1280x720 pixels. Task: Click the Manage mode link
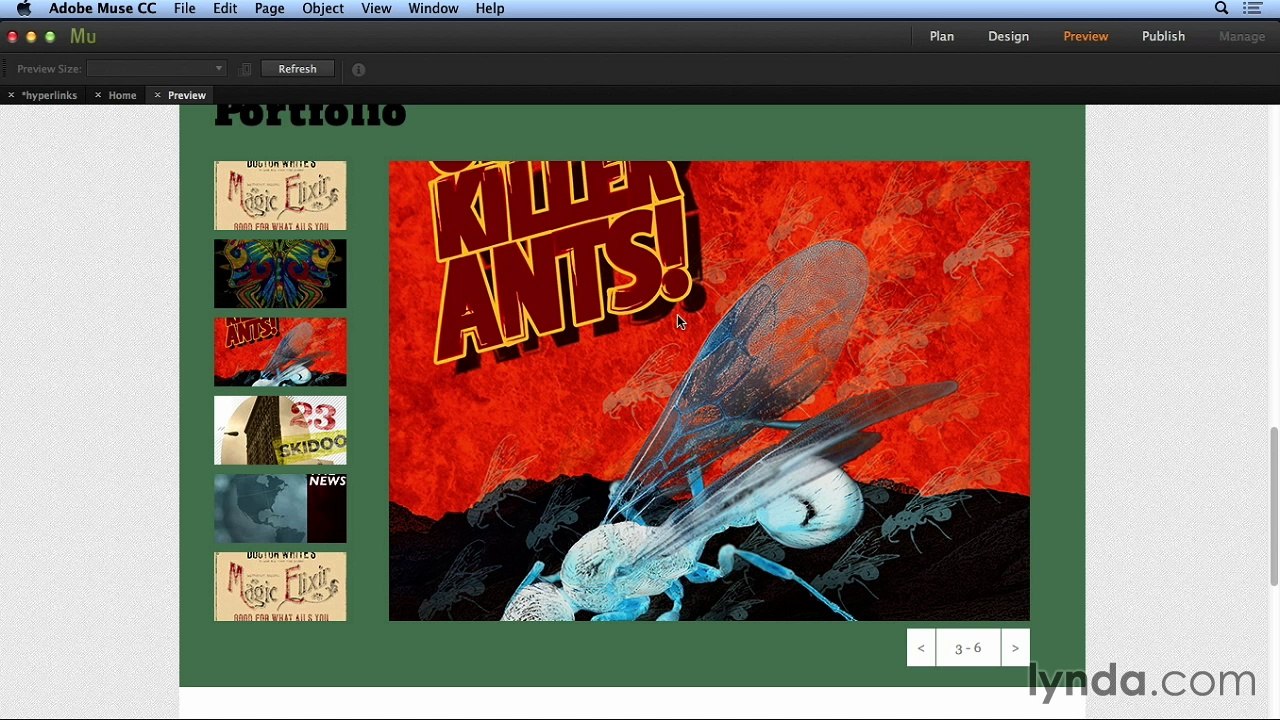coord(1242,36)
